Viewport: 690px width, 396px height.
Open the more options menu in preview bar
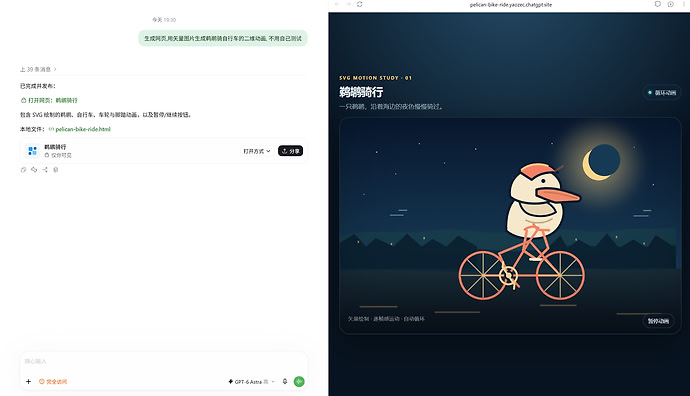coord(683,4)
